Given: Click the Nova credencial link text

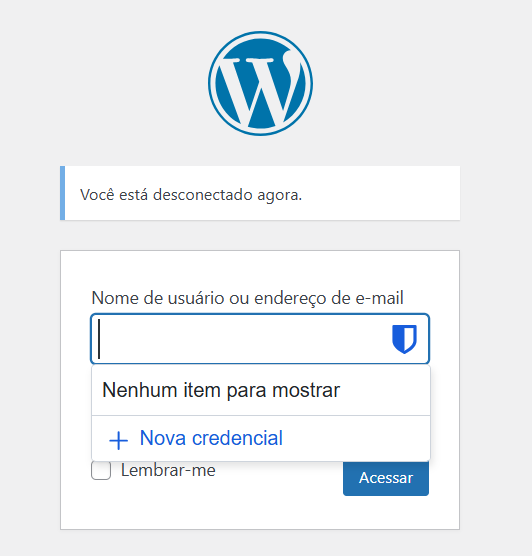Looking at the screenshot, I should [x=211, y=438].
